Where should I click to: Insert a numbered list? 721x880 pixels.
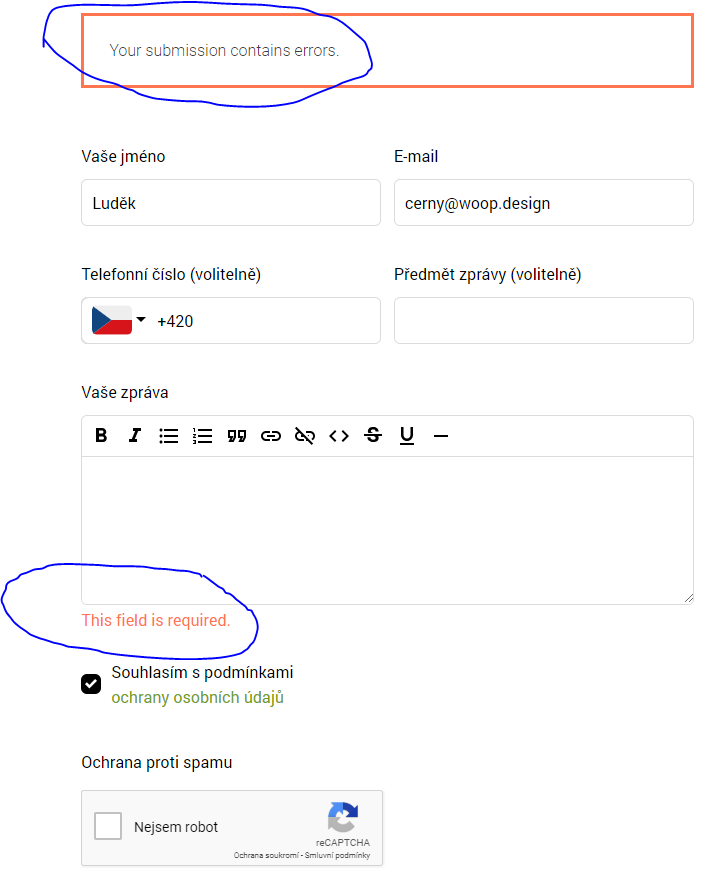pyautogui.click(x=203, y=436)
